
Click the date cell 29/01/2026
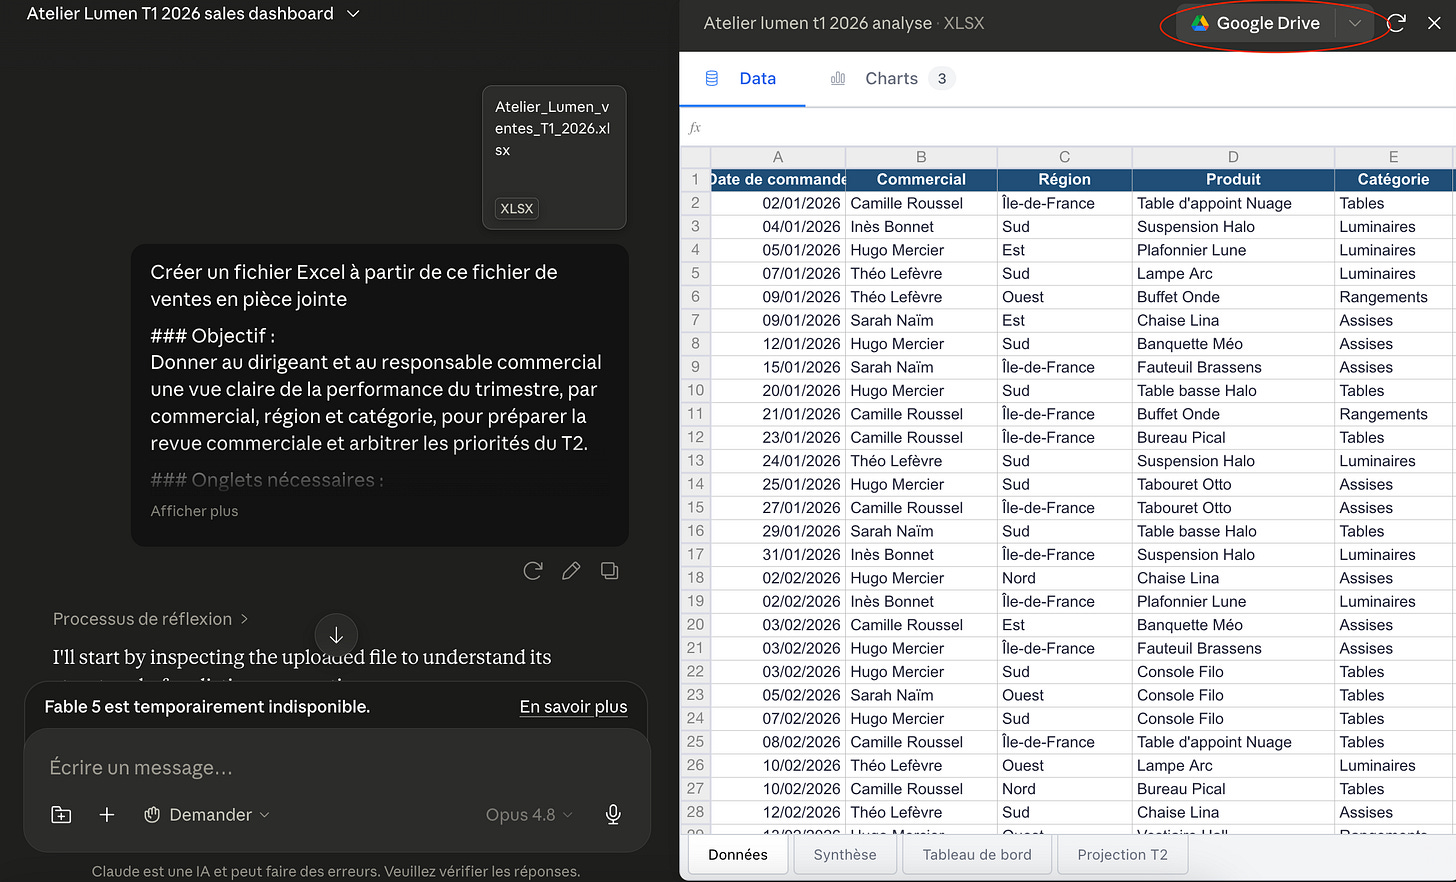tap(778, 531)
